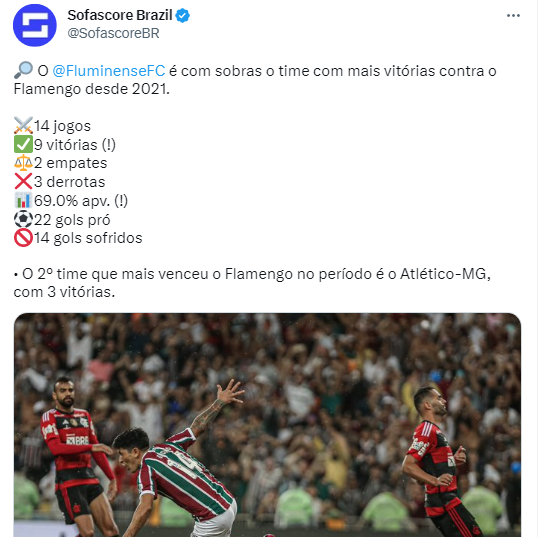This screenshot has width=542, height=537.
Task: Open the attached match photo
Action: pos(267,425)
